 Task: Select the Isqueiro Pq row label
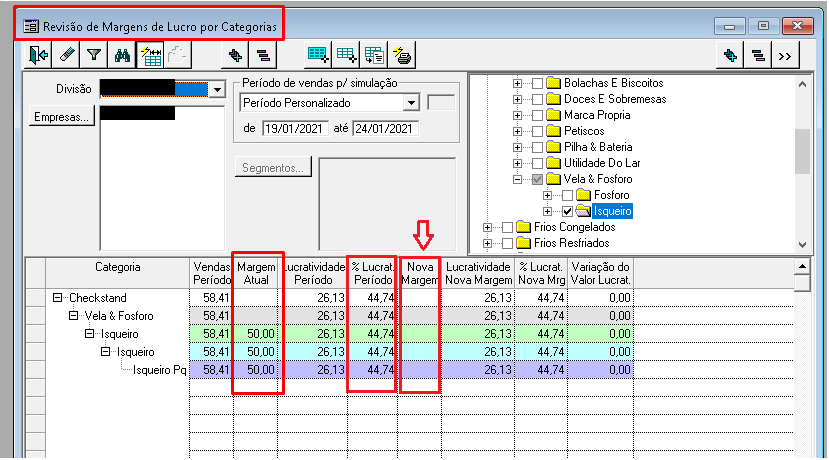click(160, 370)
